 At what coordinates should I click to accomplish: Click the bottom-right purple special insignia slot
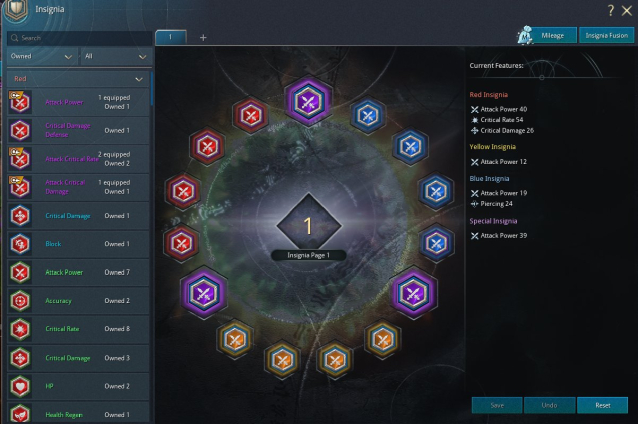click(413, 293)
